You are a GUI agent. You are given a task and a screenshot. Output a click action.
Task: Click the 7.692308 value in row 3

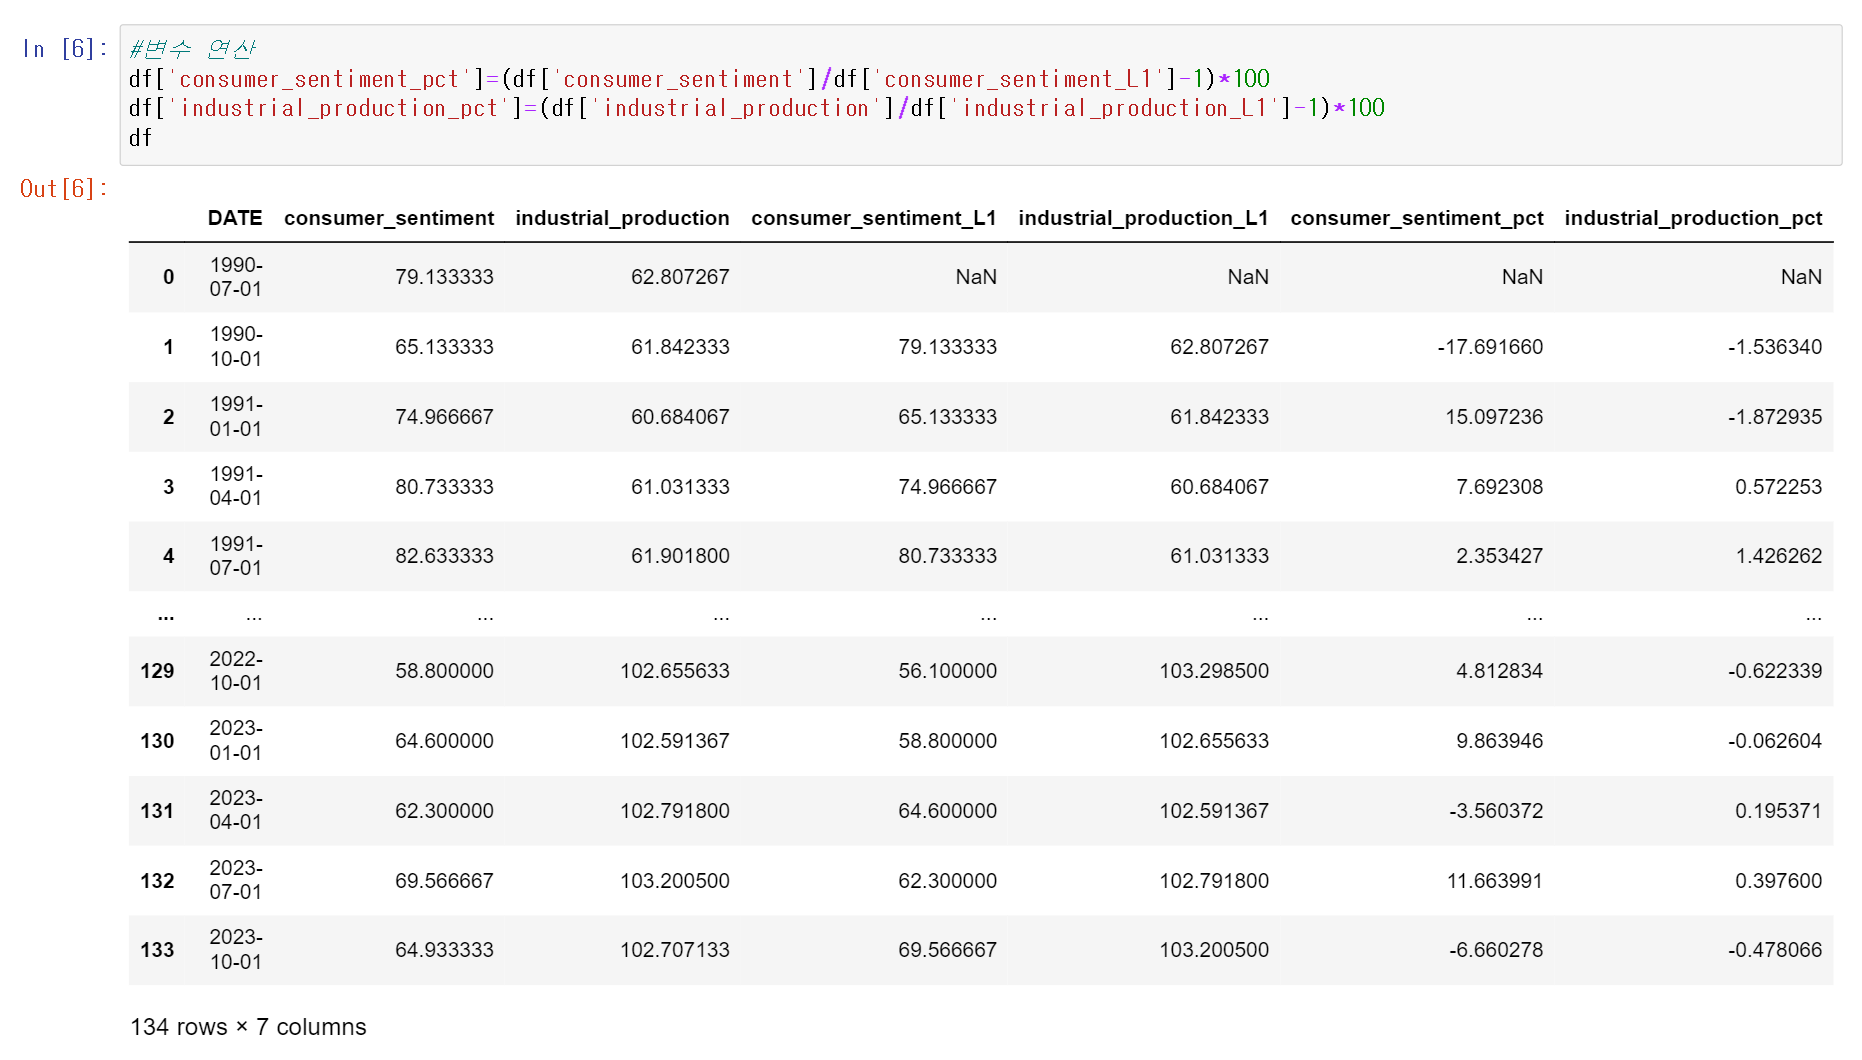[1499, 487]
